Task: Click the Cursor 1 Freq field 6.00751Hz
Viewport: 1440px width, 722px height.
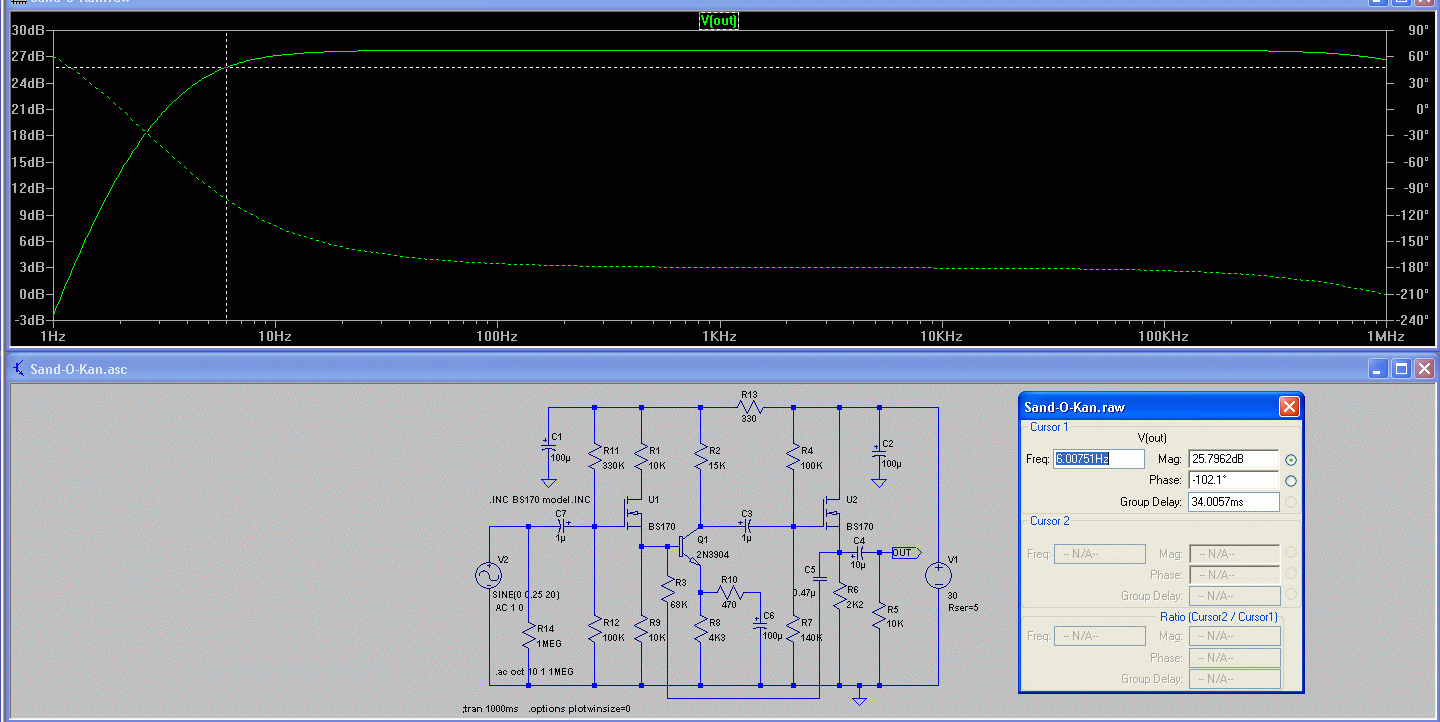Action: tap(1099, 459)
